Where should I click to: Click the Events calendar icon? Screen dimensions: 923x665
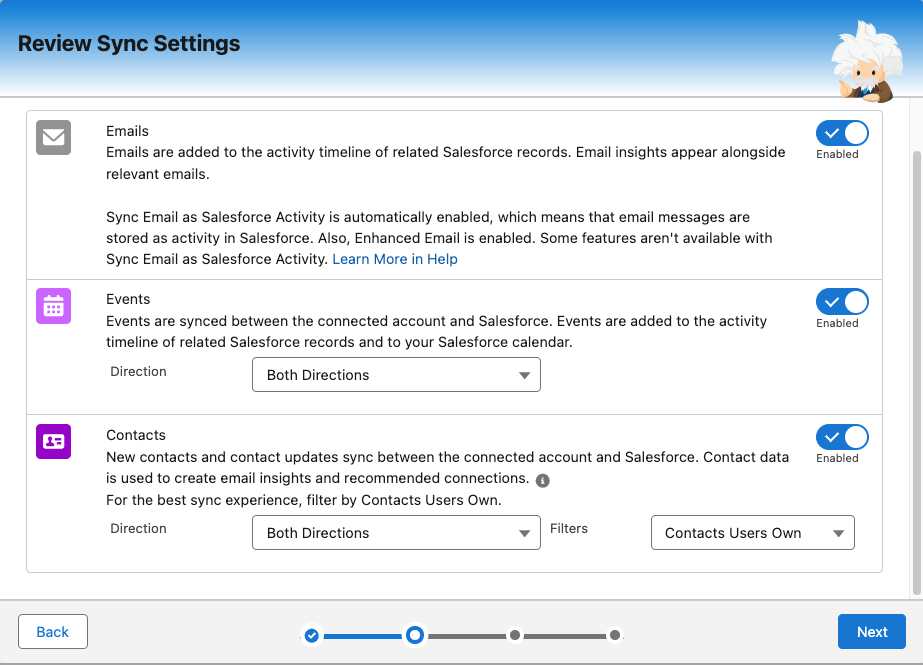coord(54,306)
